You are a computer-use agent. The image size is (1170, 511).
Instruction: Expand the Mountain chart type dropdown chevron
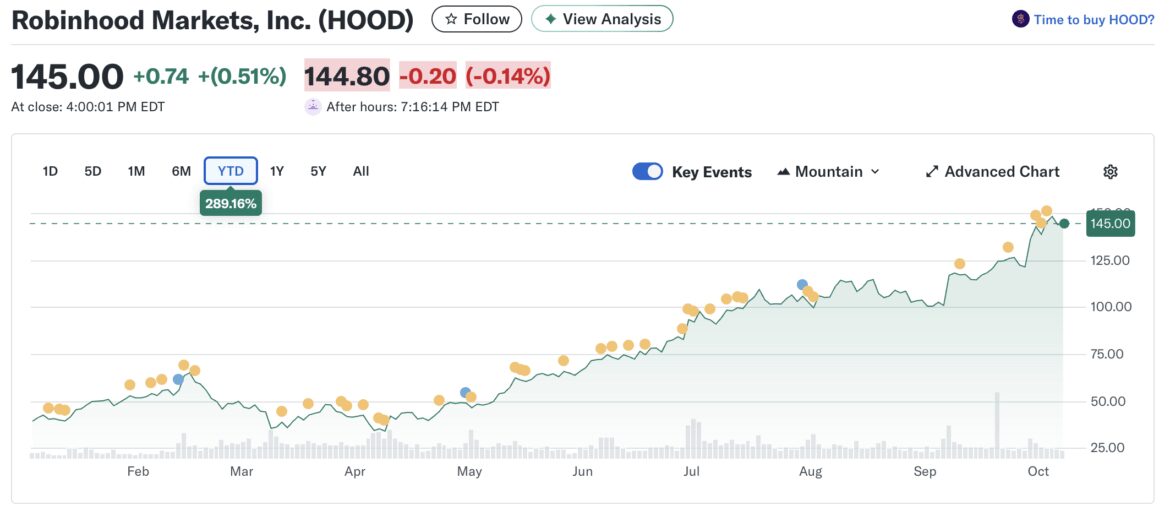pyautogui.click(x=875, y=172)
